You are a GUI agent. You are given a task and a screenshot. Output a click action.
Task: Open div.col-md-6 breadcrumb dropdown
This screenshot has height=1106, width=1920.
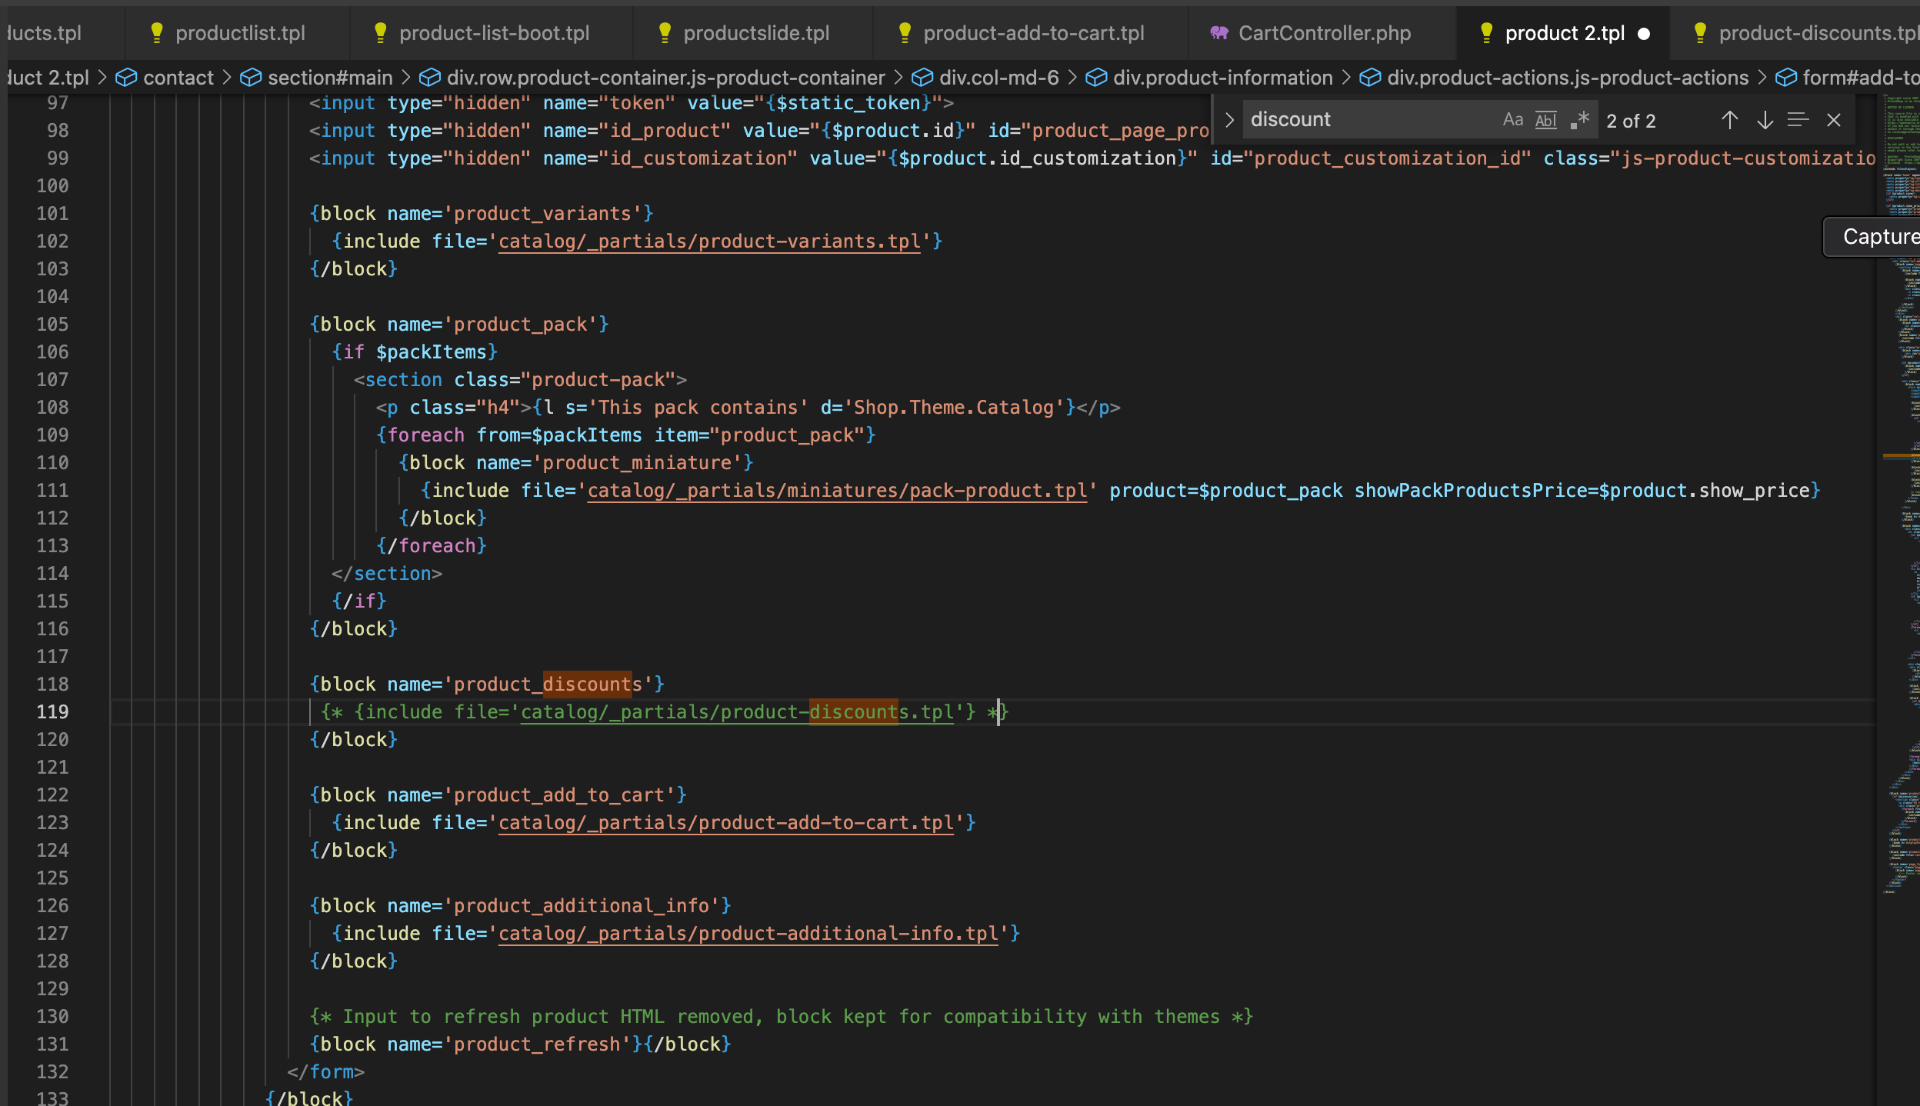click(x=998, y=78)
